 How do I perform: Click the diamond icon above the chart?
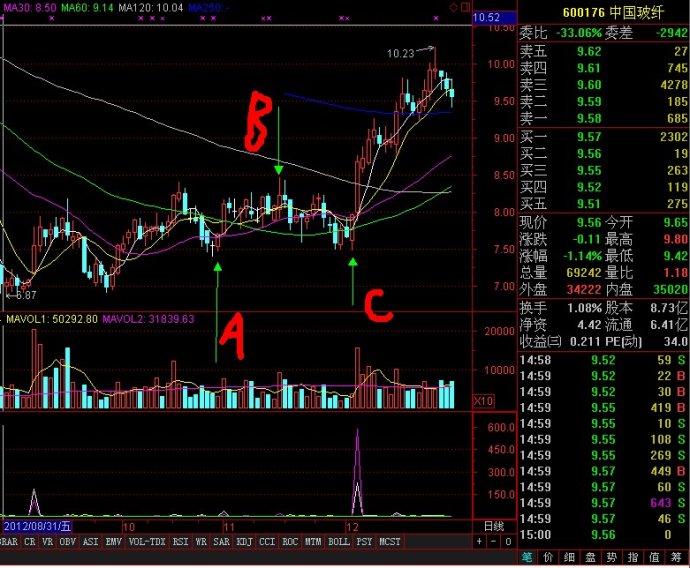(454, 7)
